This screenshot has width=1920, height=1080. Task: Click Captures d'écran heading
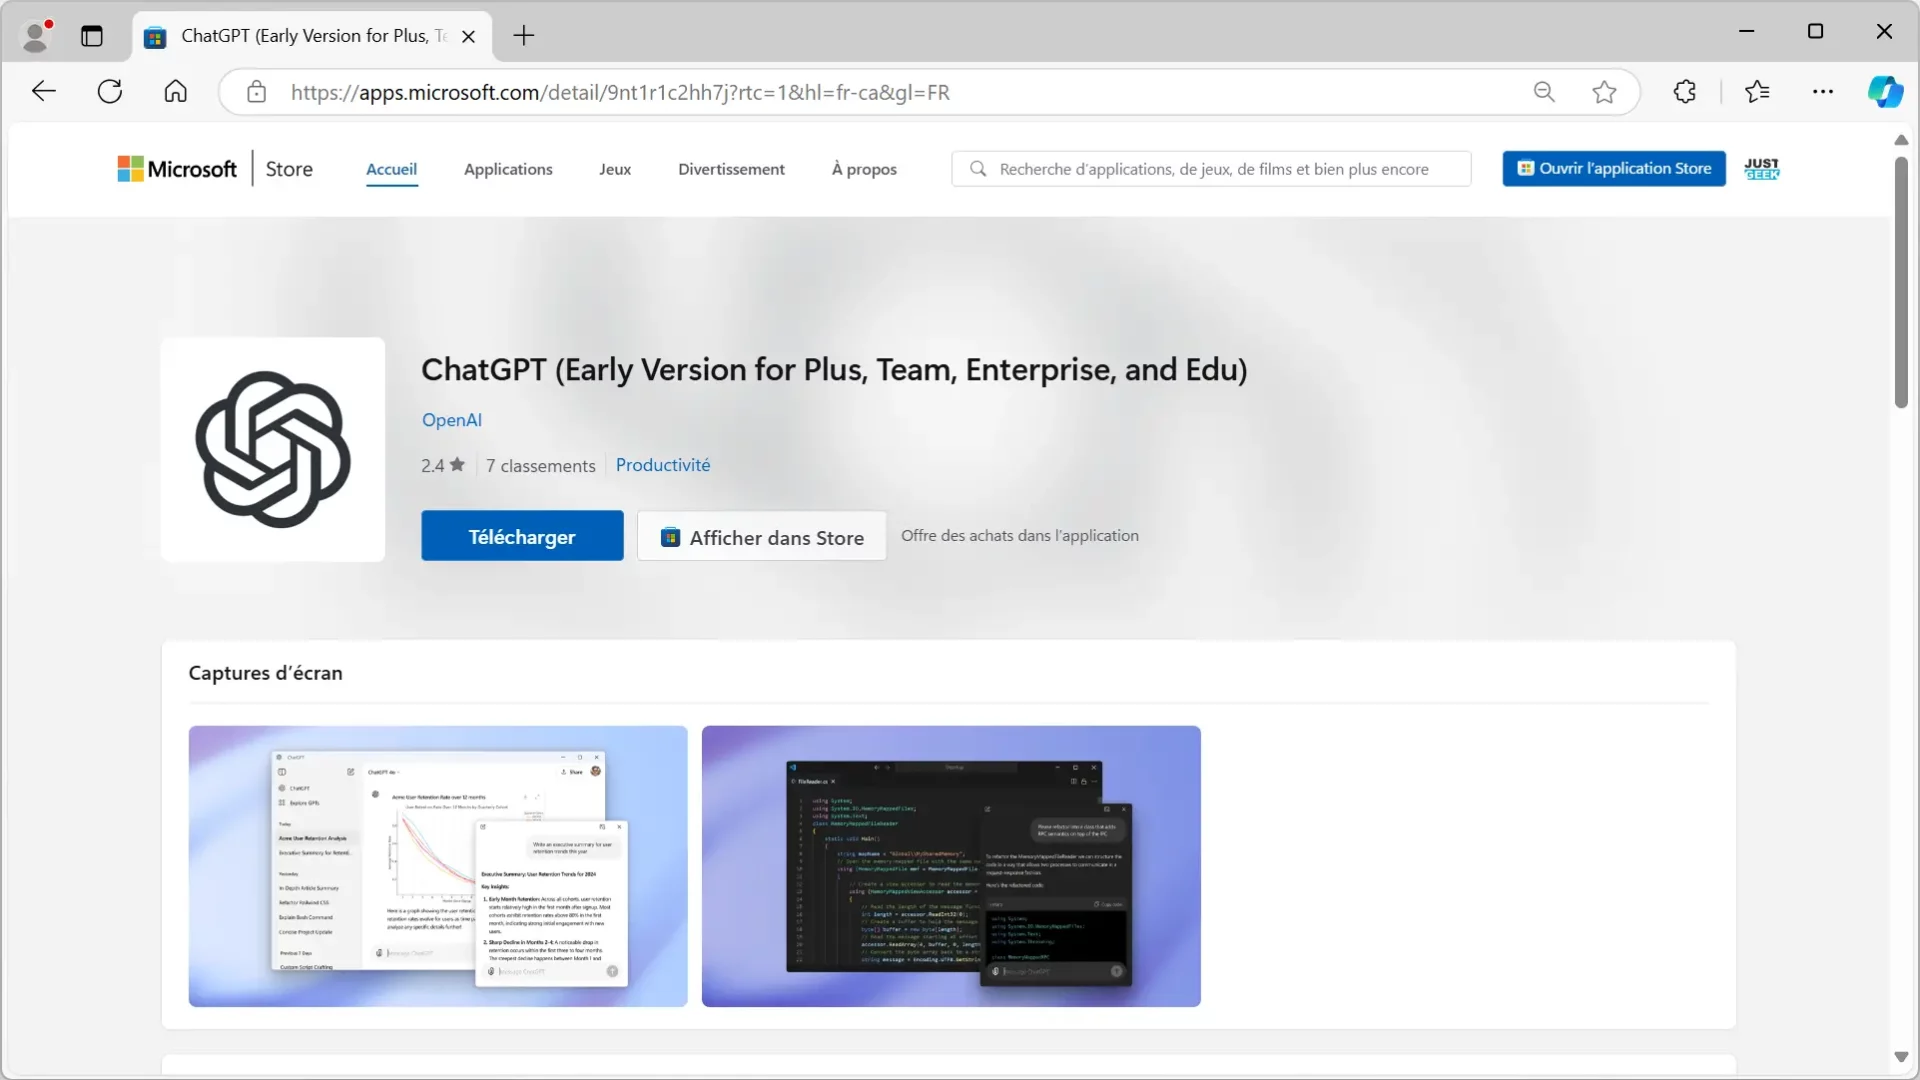click(265, 673)
